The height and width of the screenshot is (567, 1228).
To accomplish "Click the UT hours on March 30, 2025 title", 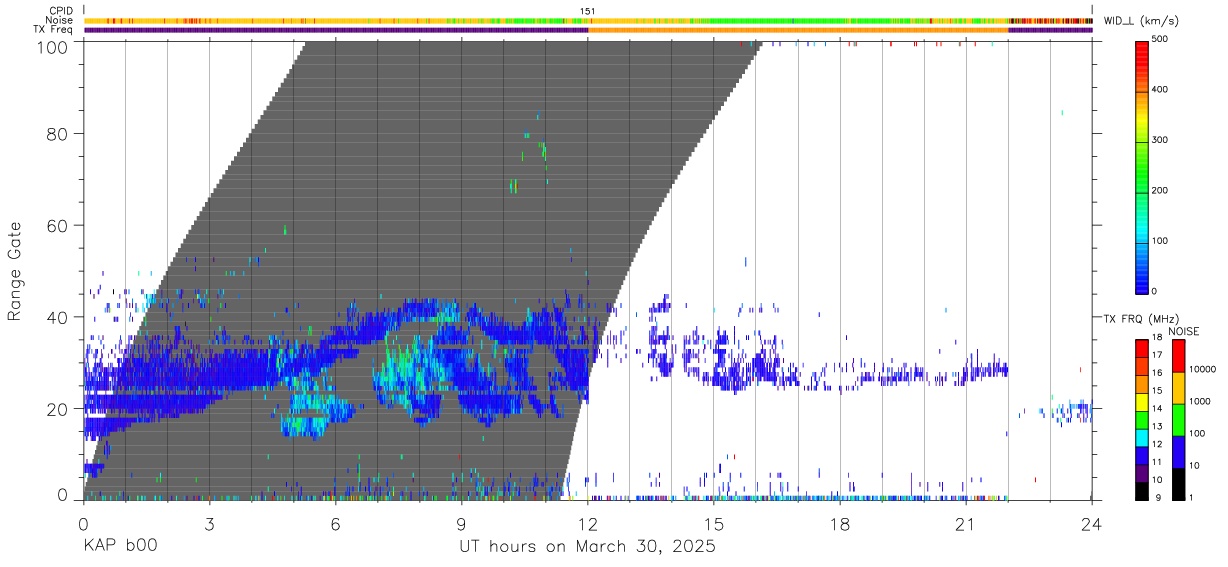I will tap(587, 547).
